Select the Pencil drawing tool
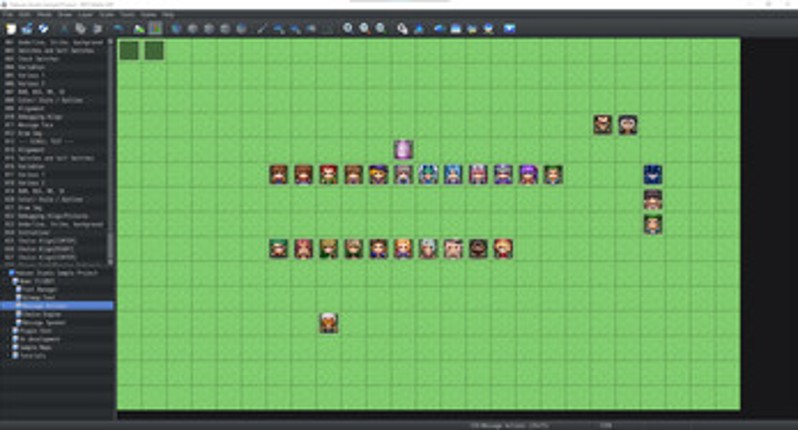 262,28
